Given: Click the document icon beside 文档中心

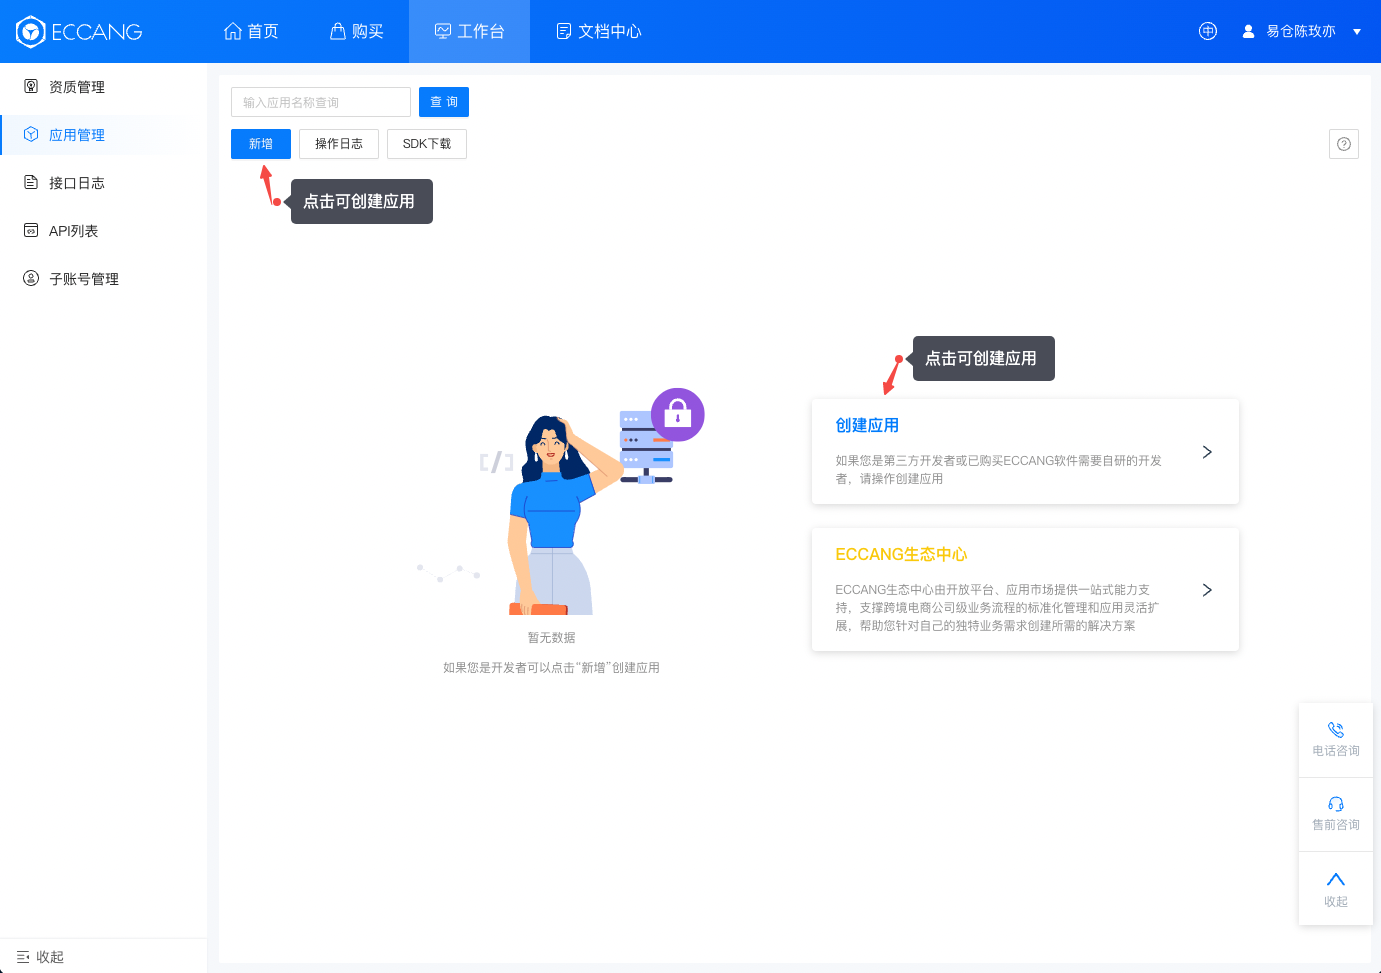Looking at the screenshot, I should (564, 31).
